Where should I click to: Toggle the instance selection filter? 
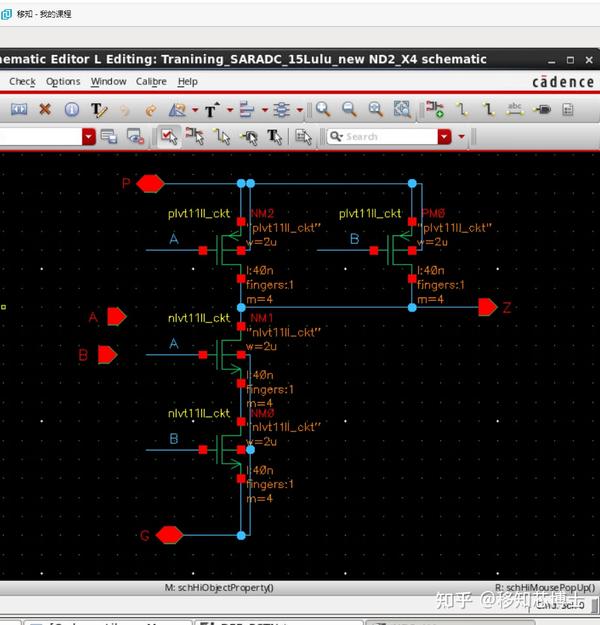tap(195, 136)
